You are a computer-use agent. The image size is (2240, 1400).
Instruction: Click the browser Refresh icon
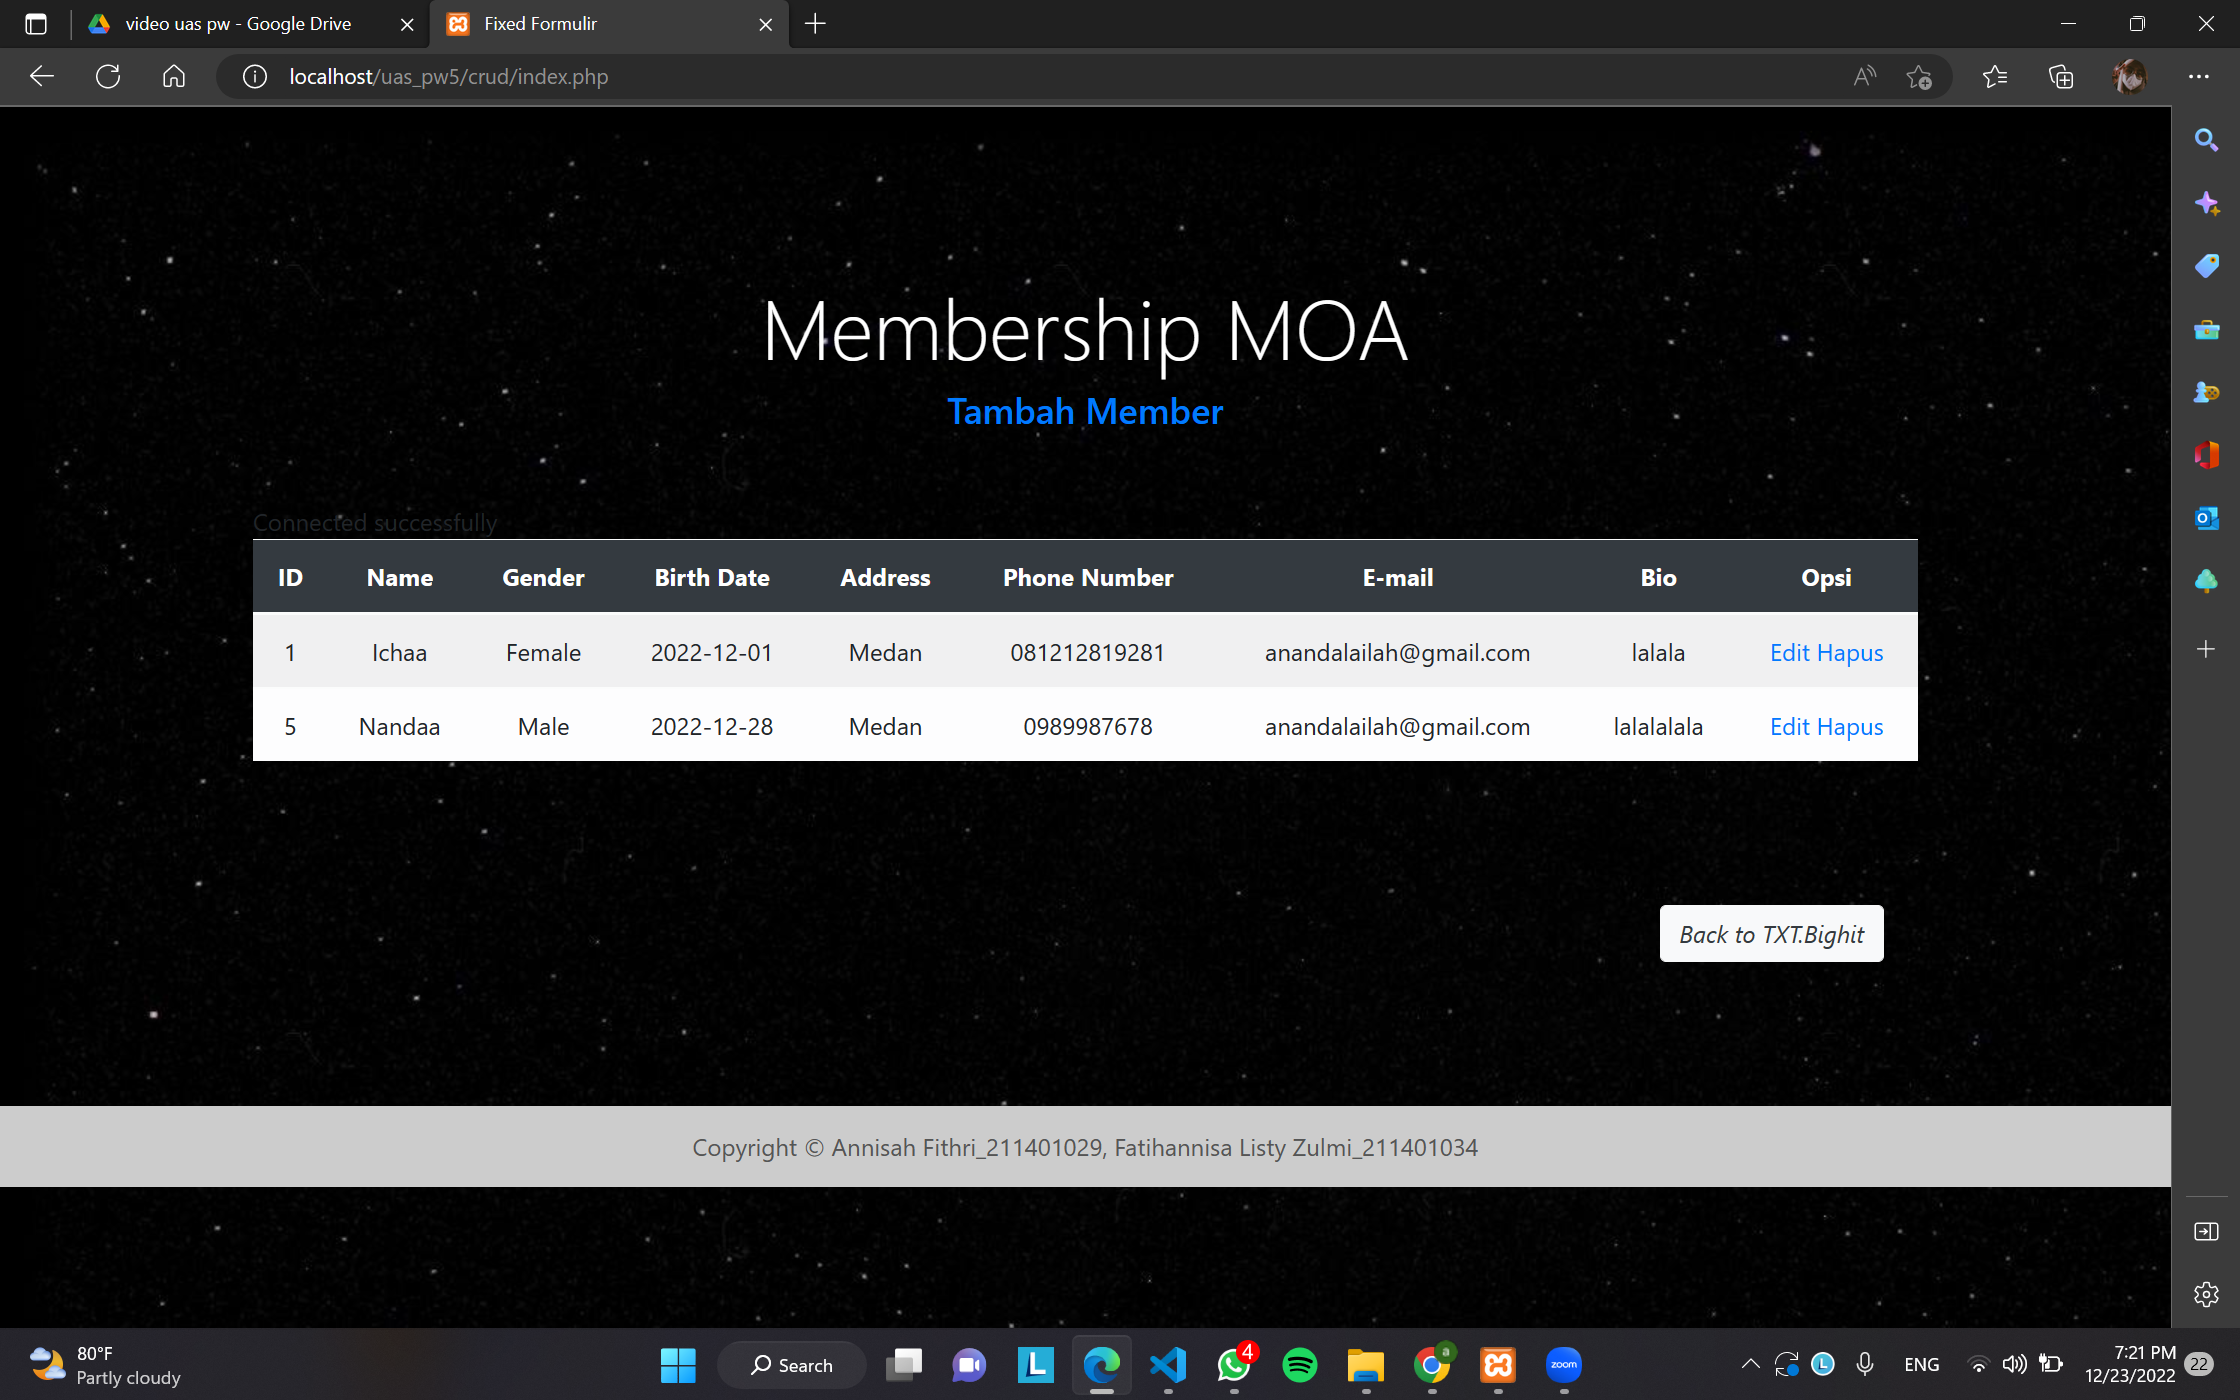pos(108,77)
